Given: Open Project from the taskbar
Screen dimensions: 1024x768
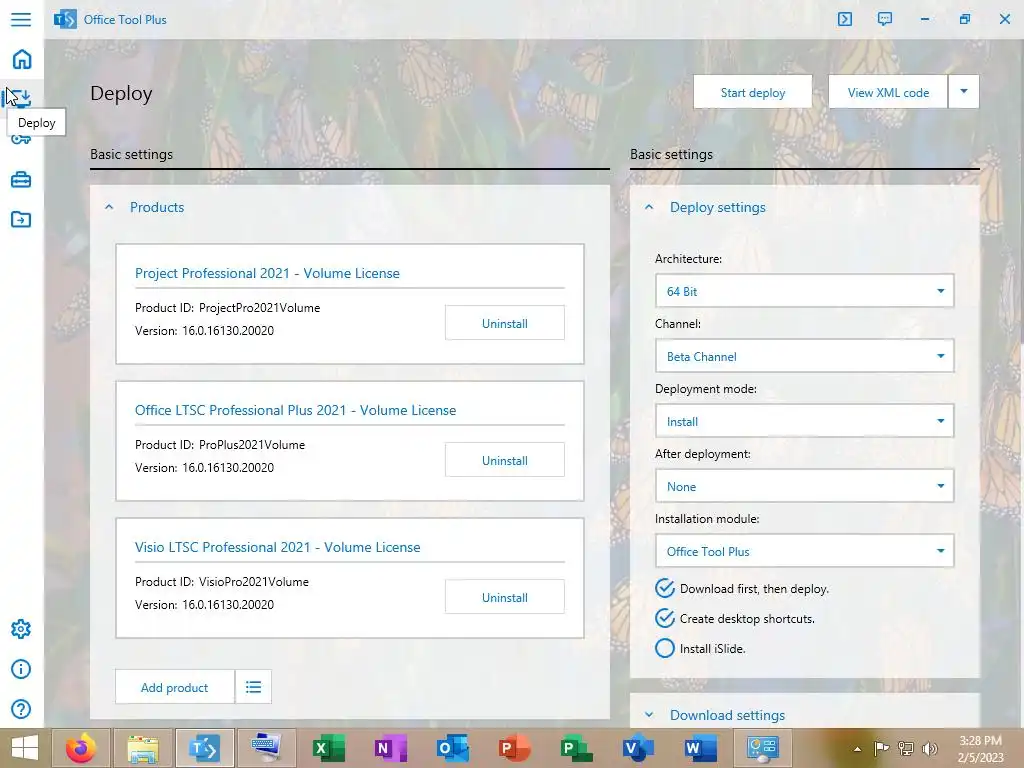Looking at the screenshot, I should [x=576, y=748].
